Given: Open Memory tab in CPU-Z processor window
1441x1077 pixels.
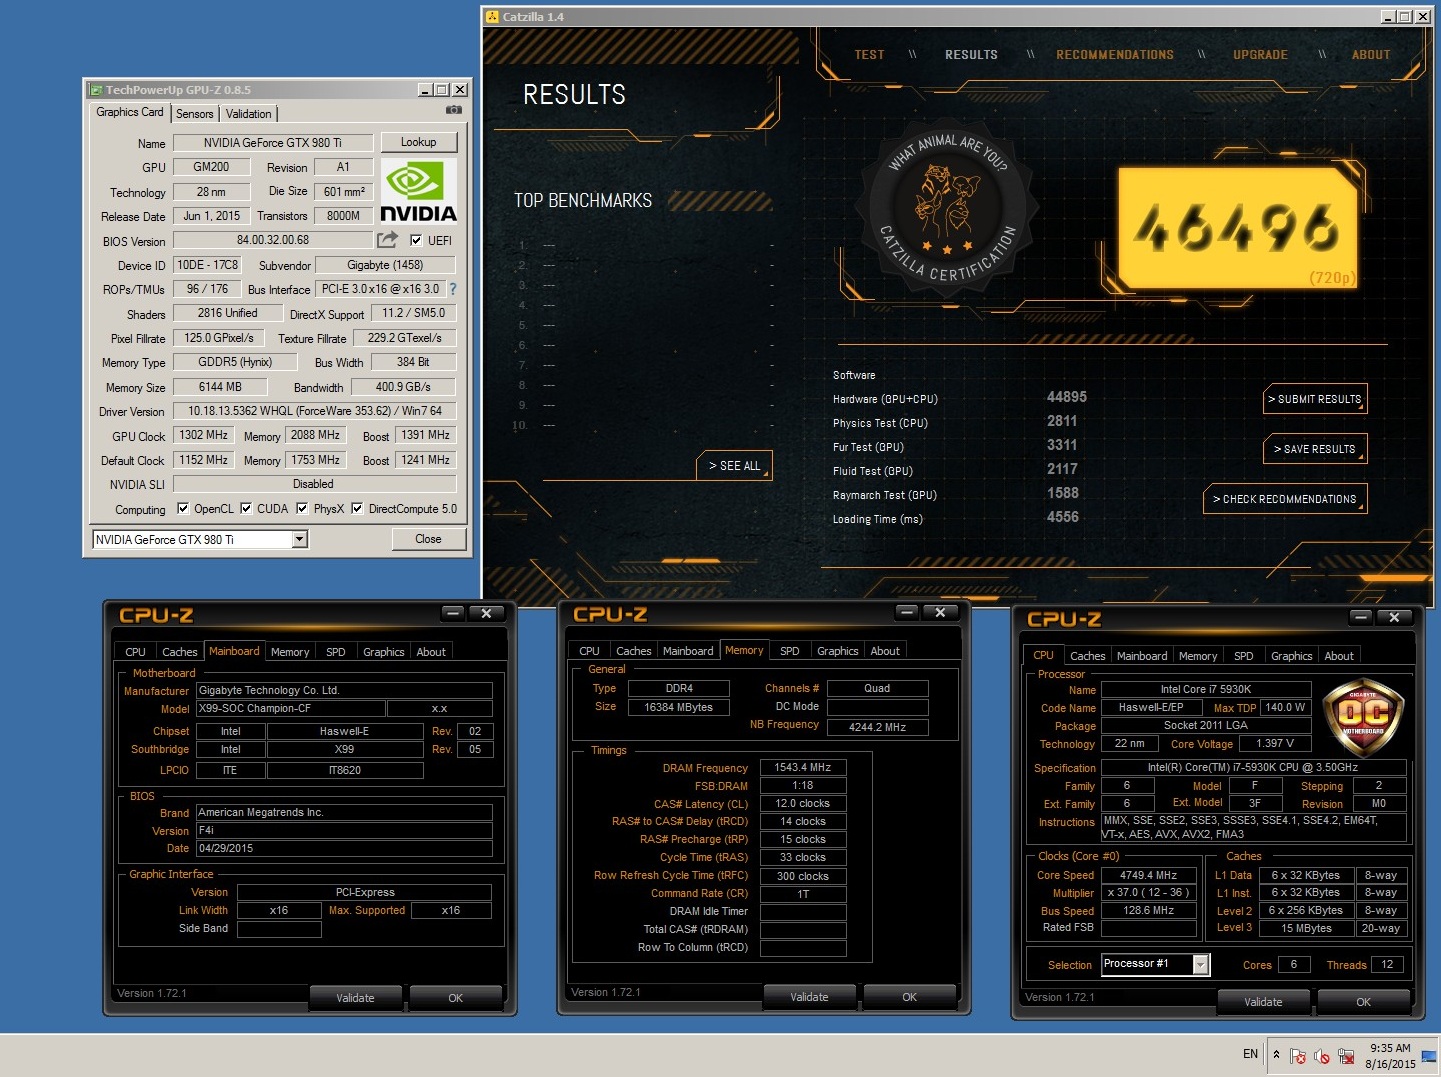Looking at the screenshot, I should click(1198, 656).
